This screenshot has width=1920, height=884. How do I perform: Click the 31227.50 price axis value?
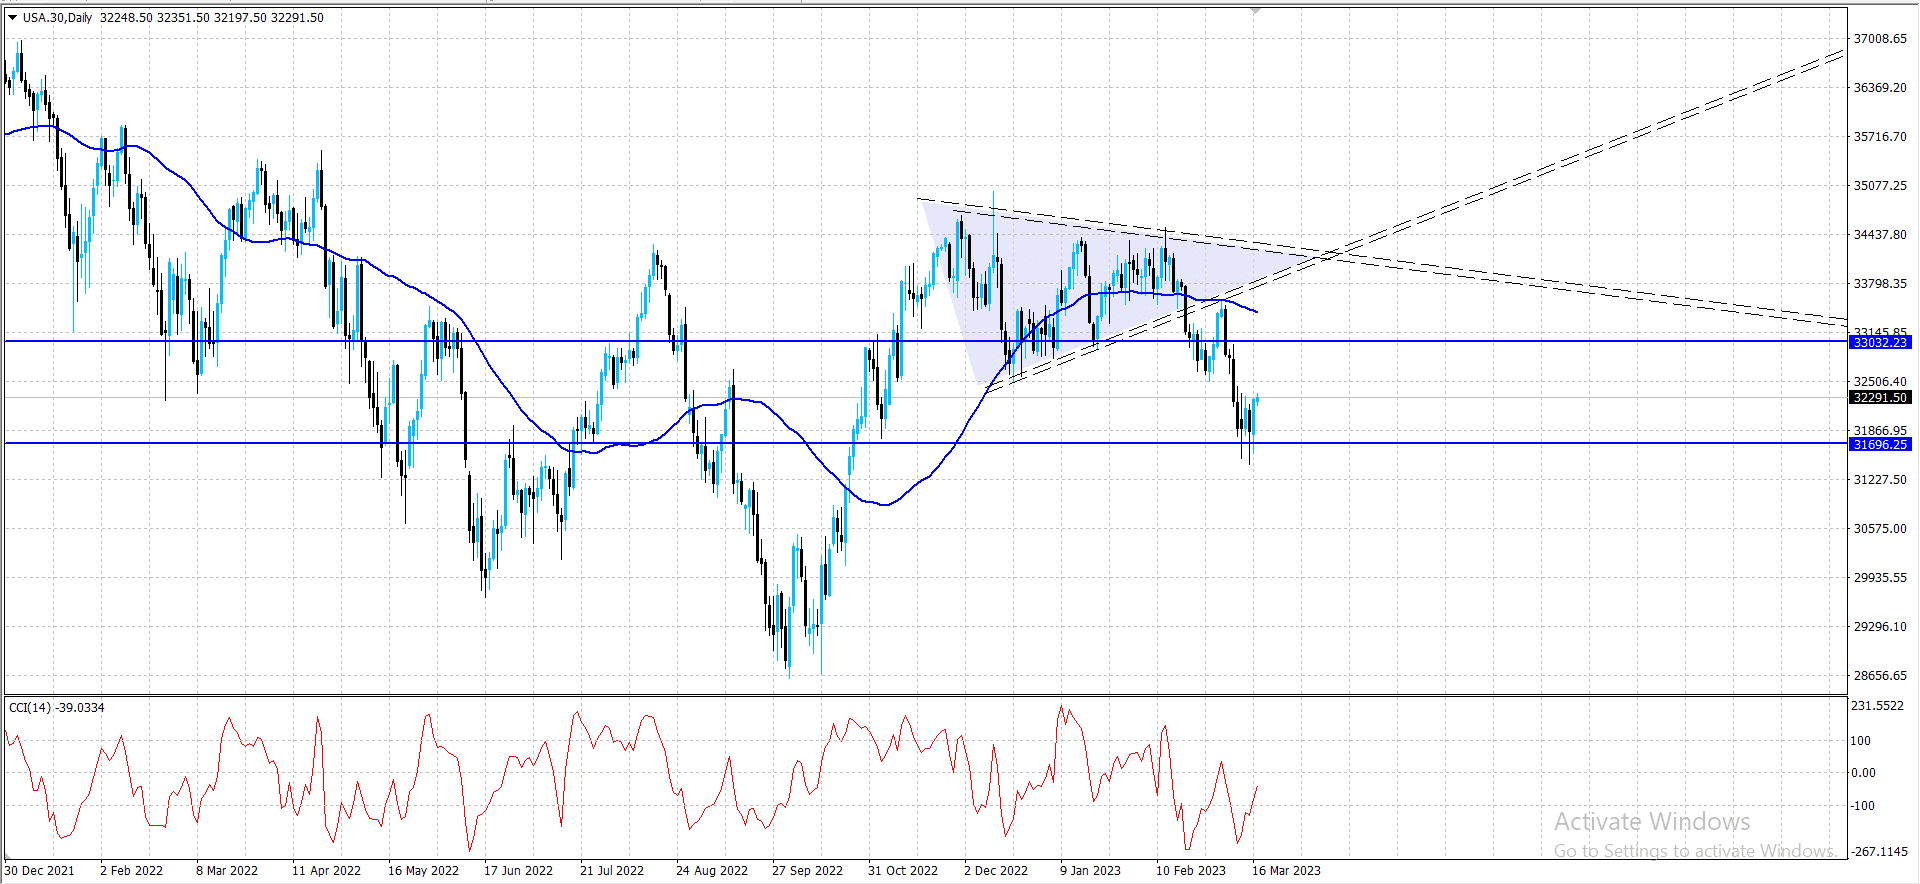coord(1880,480)
